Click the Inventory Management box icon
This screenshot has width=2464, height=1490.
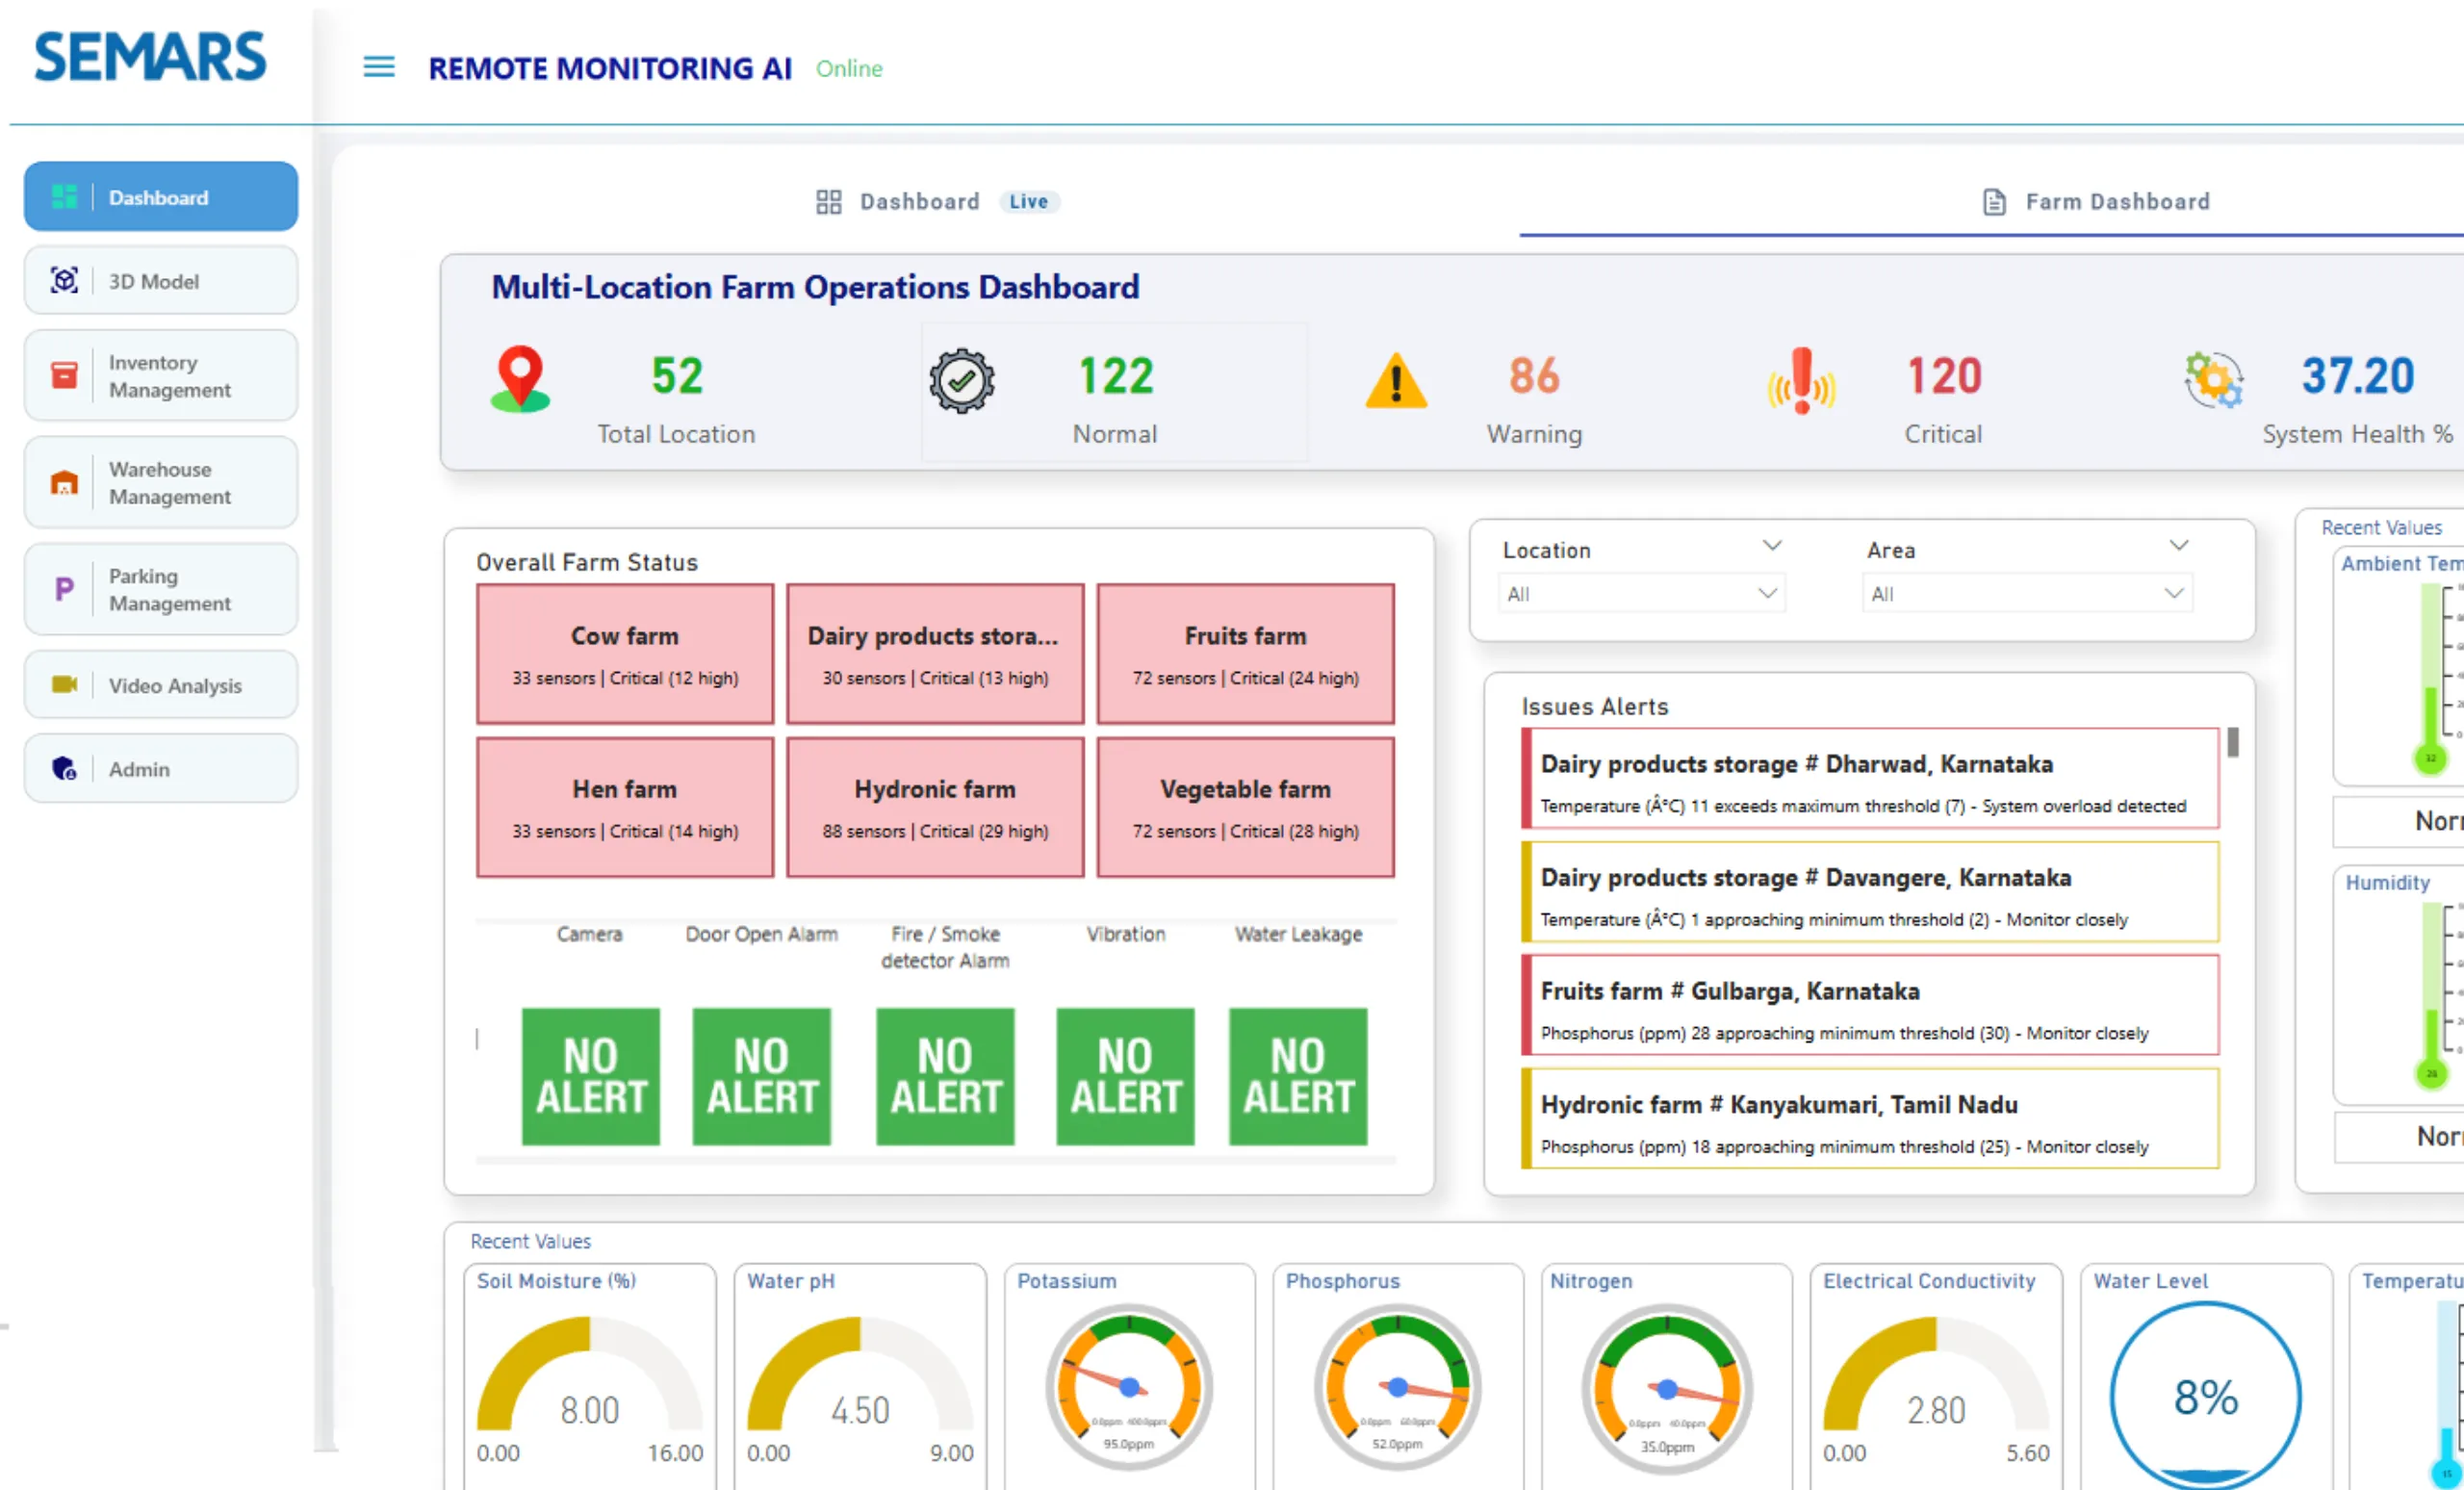[64, 375]
